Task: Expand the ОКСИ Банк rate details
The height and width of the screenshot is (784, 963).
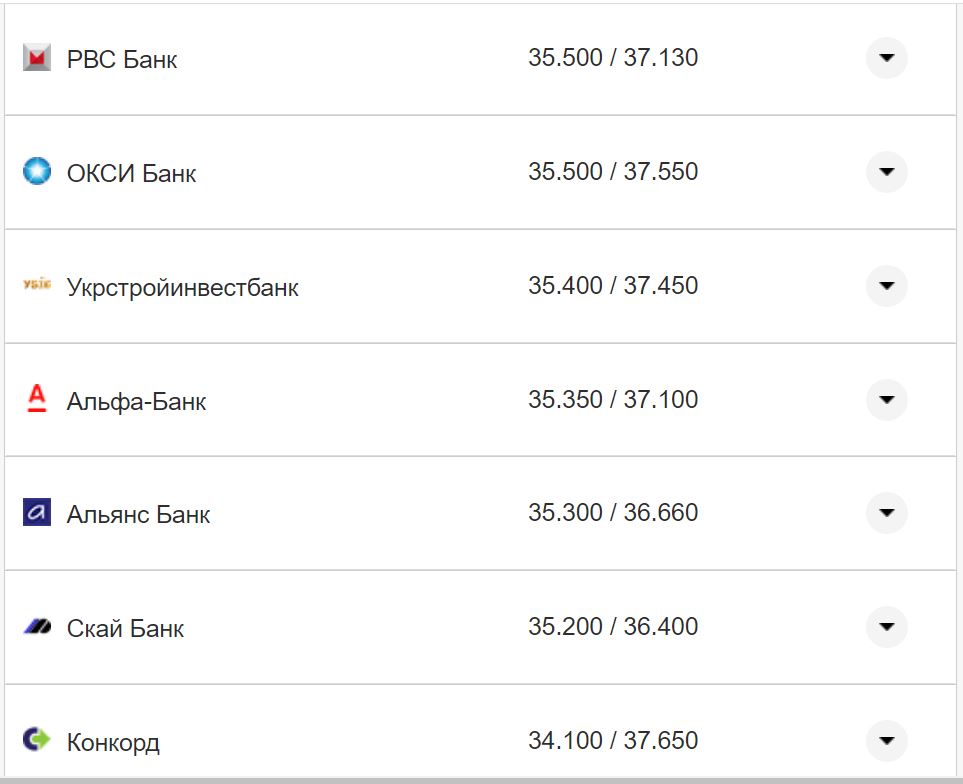Action: click(x=886, y=172)
